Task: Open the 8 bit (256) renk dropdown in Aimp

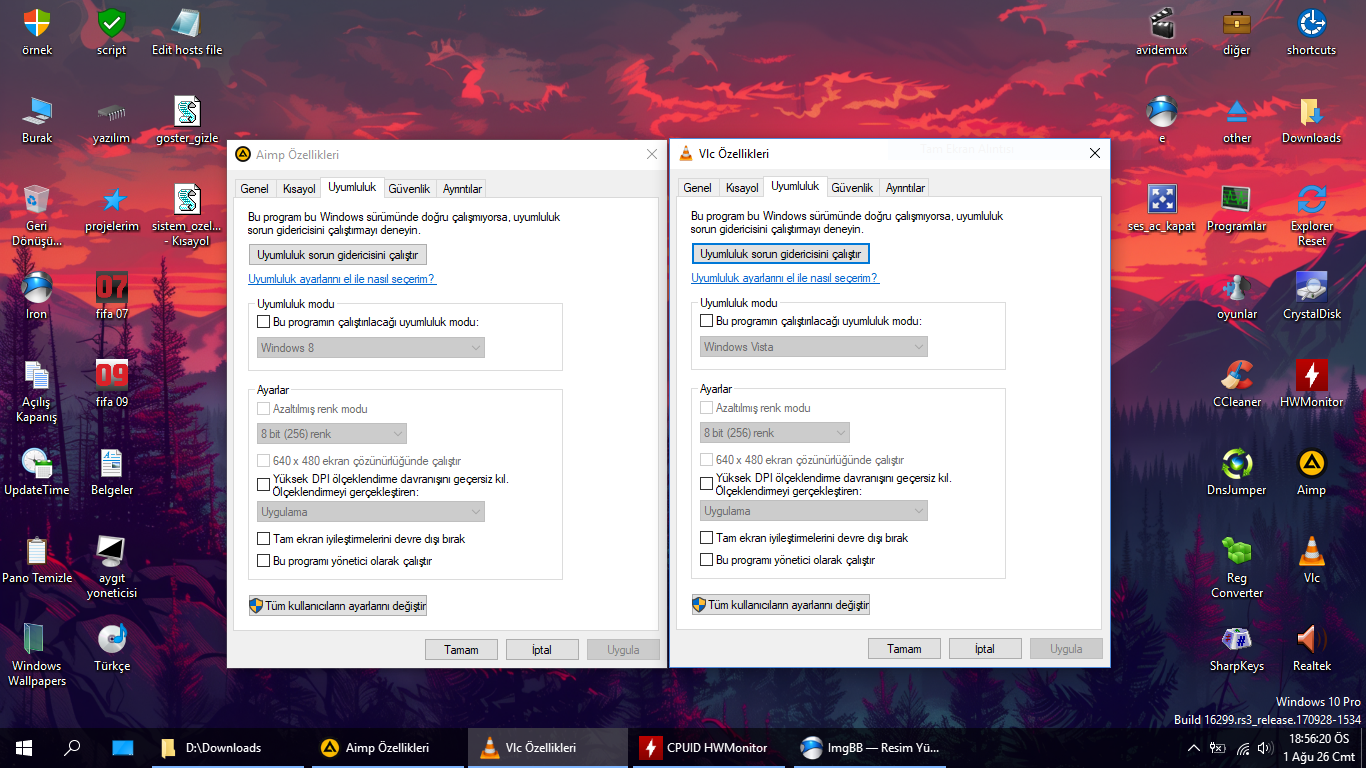Action: [332, 434]
